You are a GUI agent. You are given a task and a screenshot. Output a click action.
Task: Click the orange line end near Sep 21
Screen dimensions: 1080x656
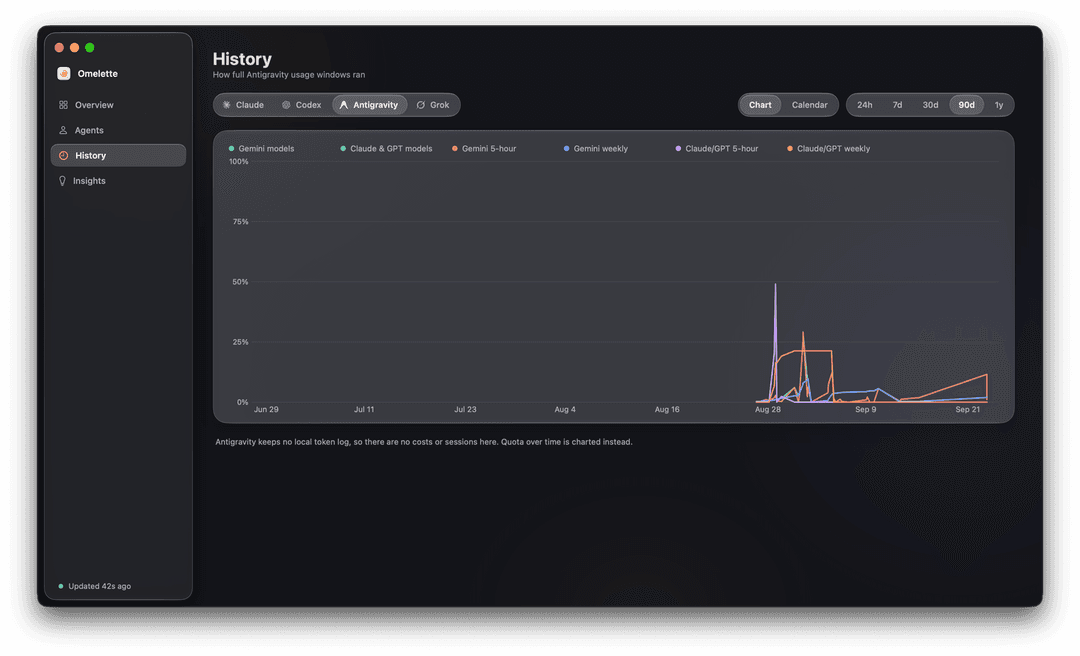coord(987,375)
